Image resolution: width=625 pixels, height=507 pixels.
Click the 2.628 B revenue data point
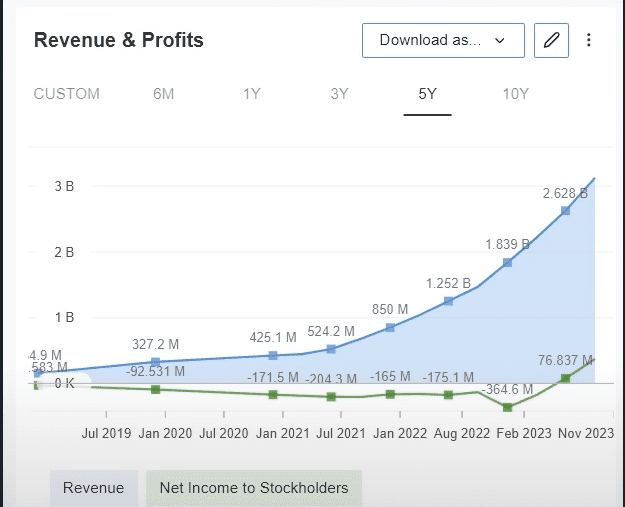[x=565, y=211]
